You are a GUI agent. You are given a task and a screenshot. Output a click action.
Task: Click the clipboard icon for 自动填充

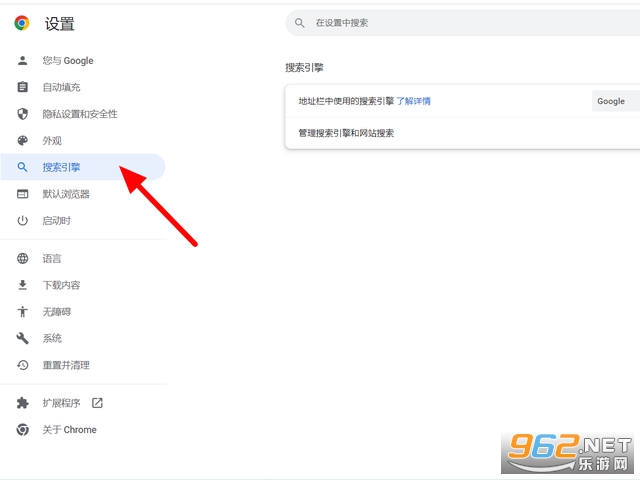click(23, 88)
